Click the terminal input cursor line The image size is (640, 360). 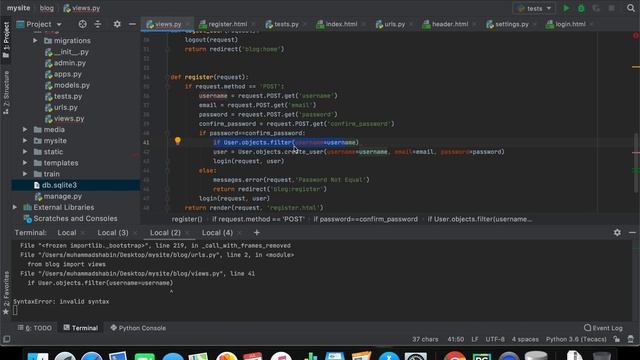click(16, 311)
